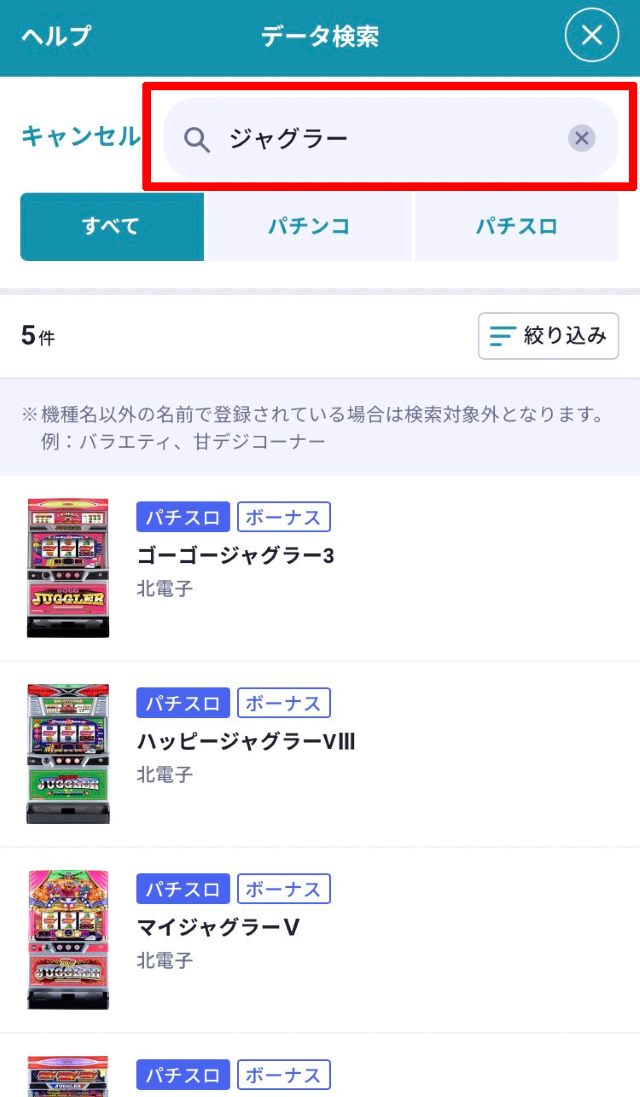640x1097 pixels.
Task: Close the data search screen with X icon
Action: [x=592, y=36]
